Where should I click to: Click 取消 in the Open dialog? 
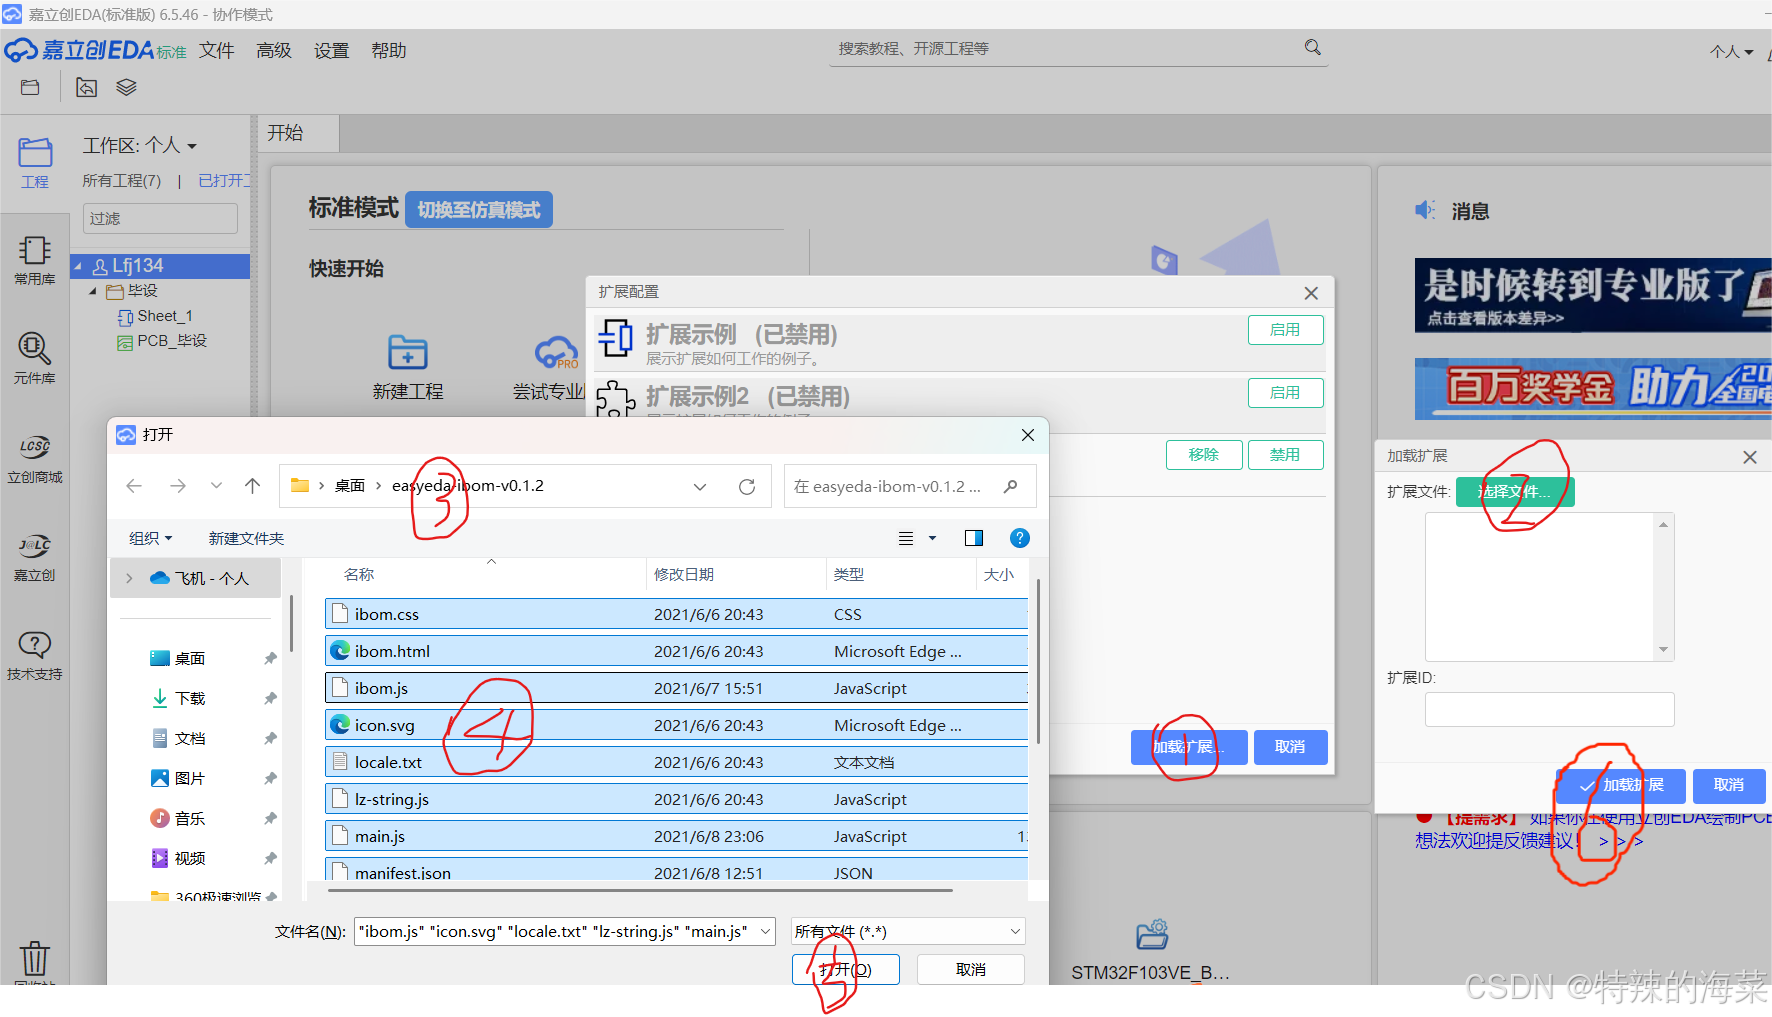click(x=970, y=970)
